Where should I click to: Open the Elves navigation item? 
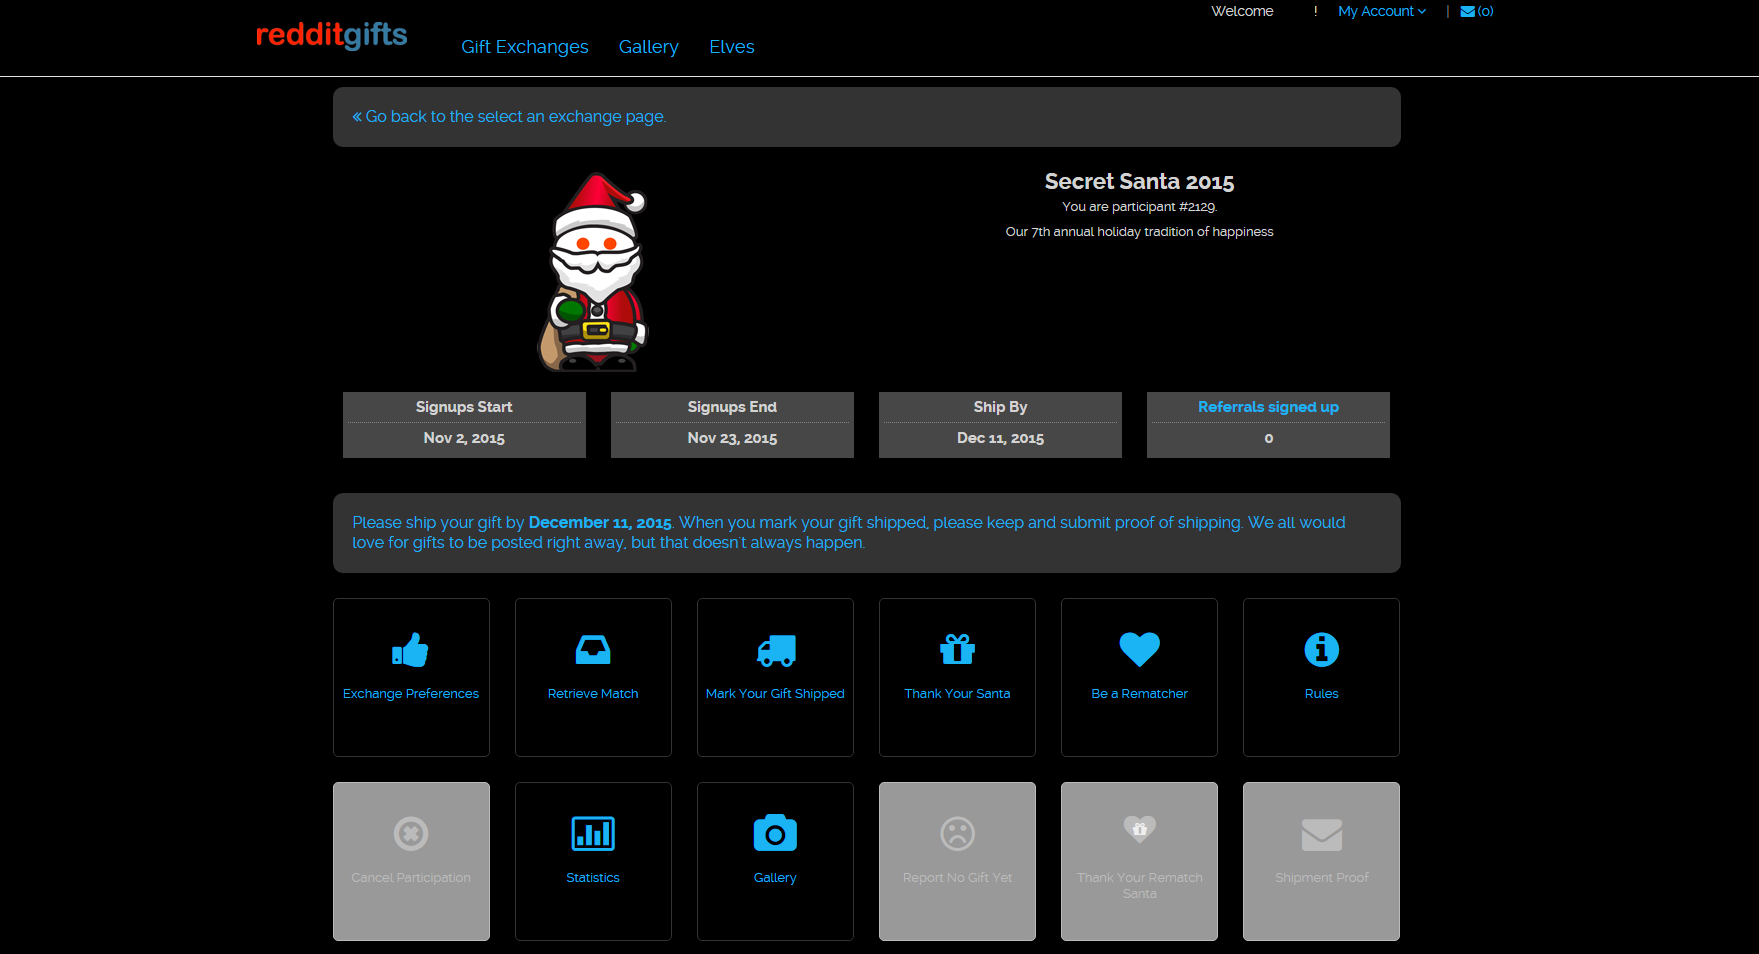pos(732,47)
